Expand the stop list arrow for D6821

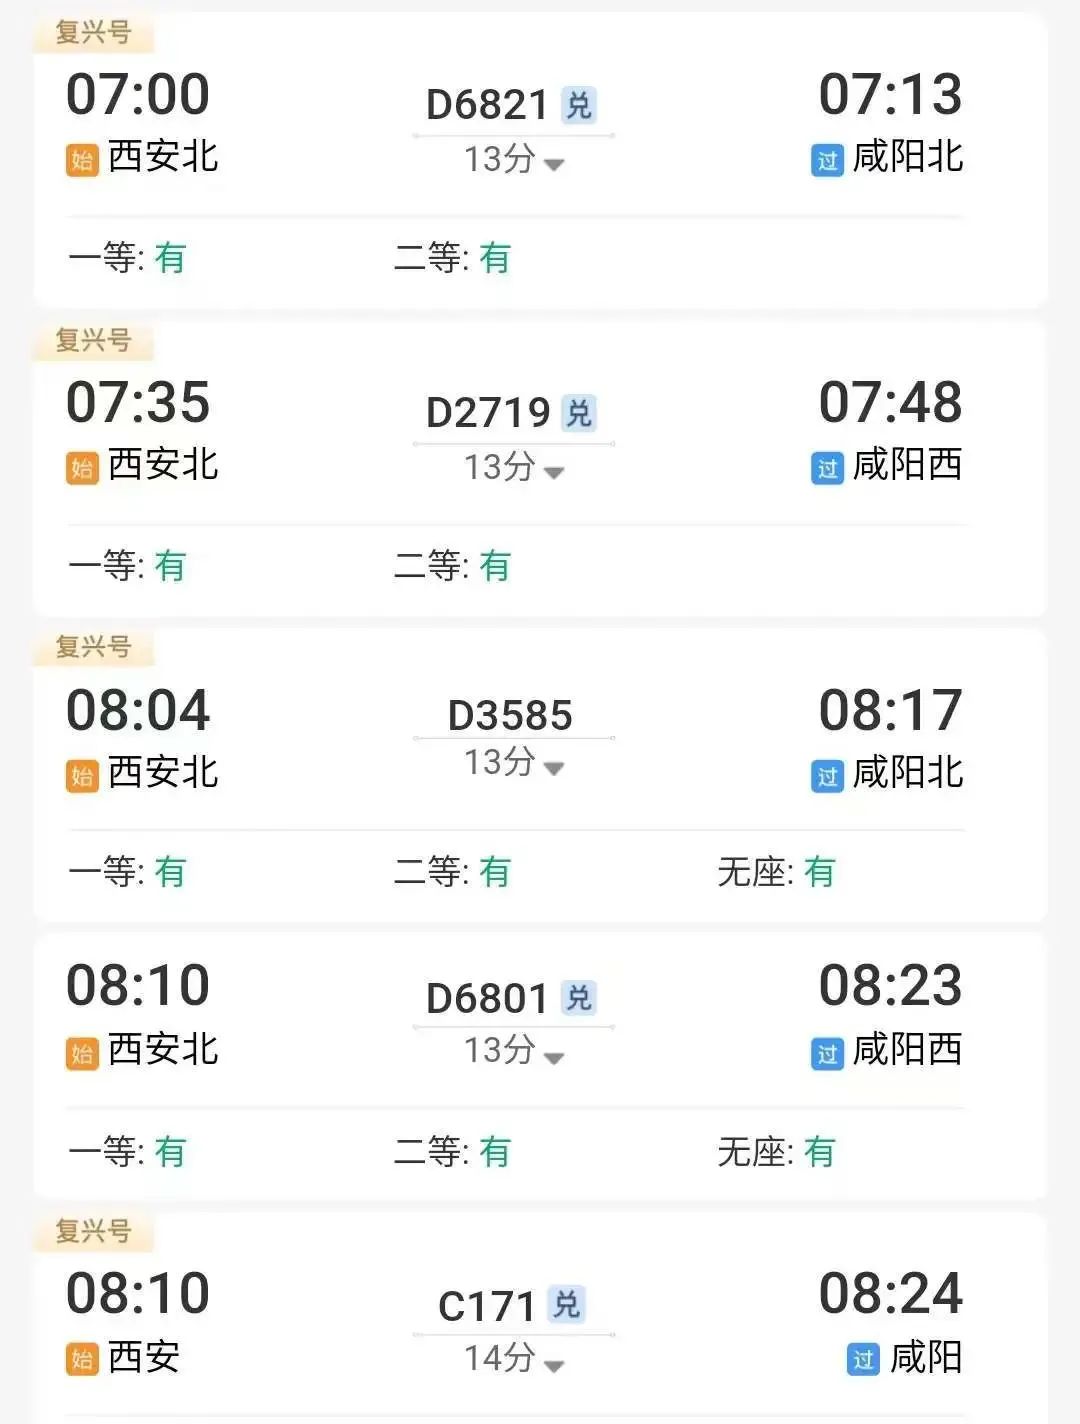tap(554, 164)
